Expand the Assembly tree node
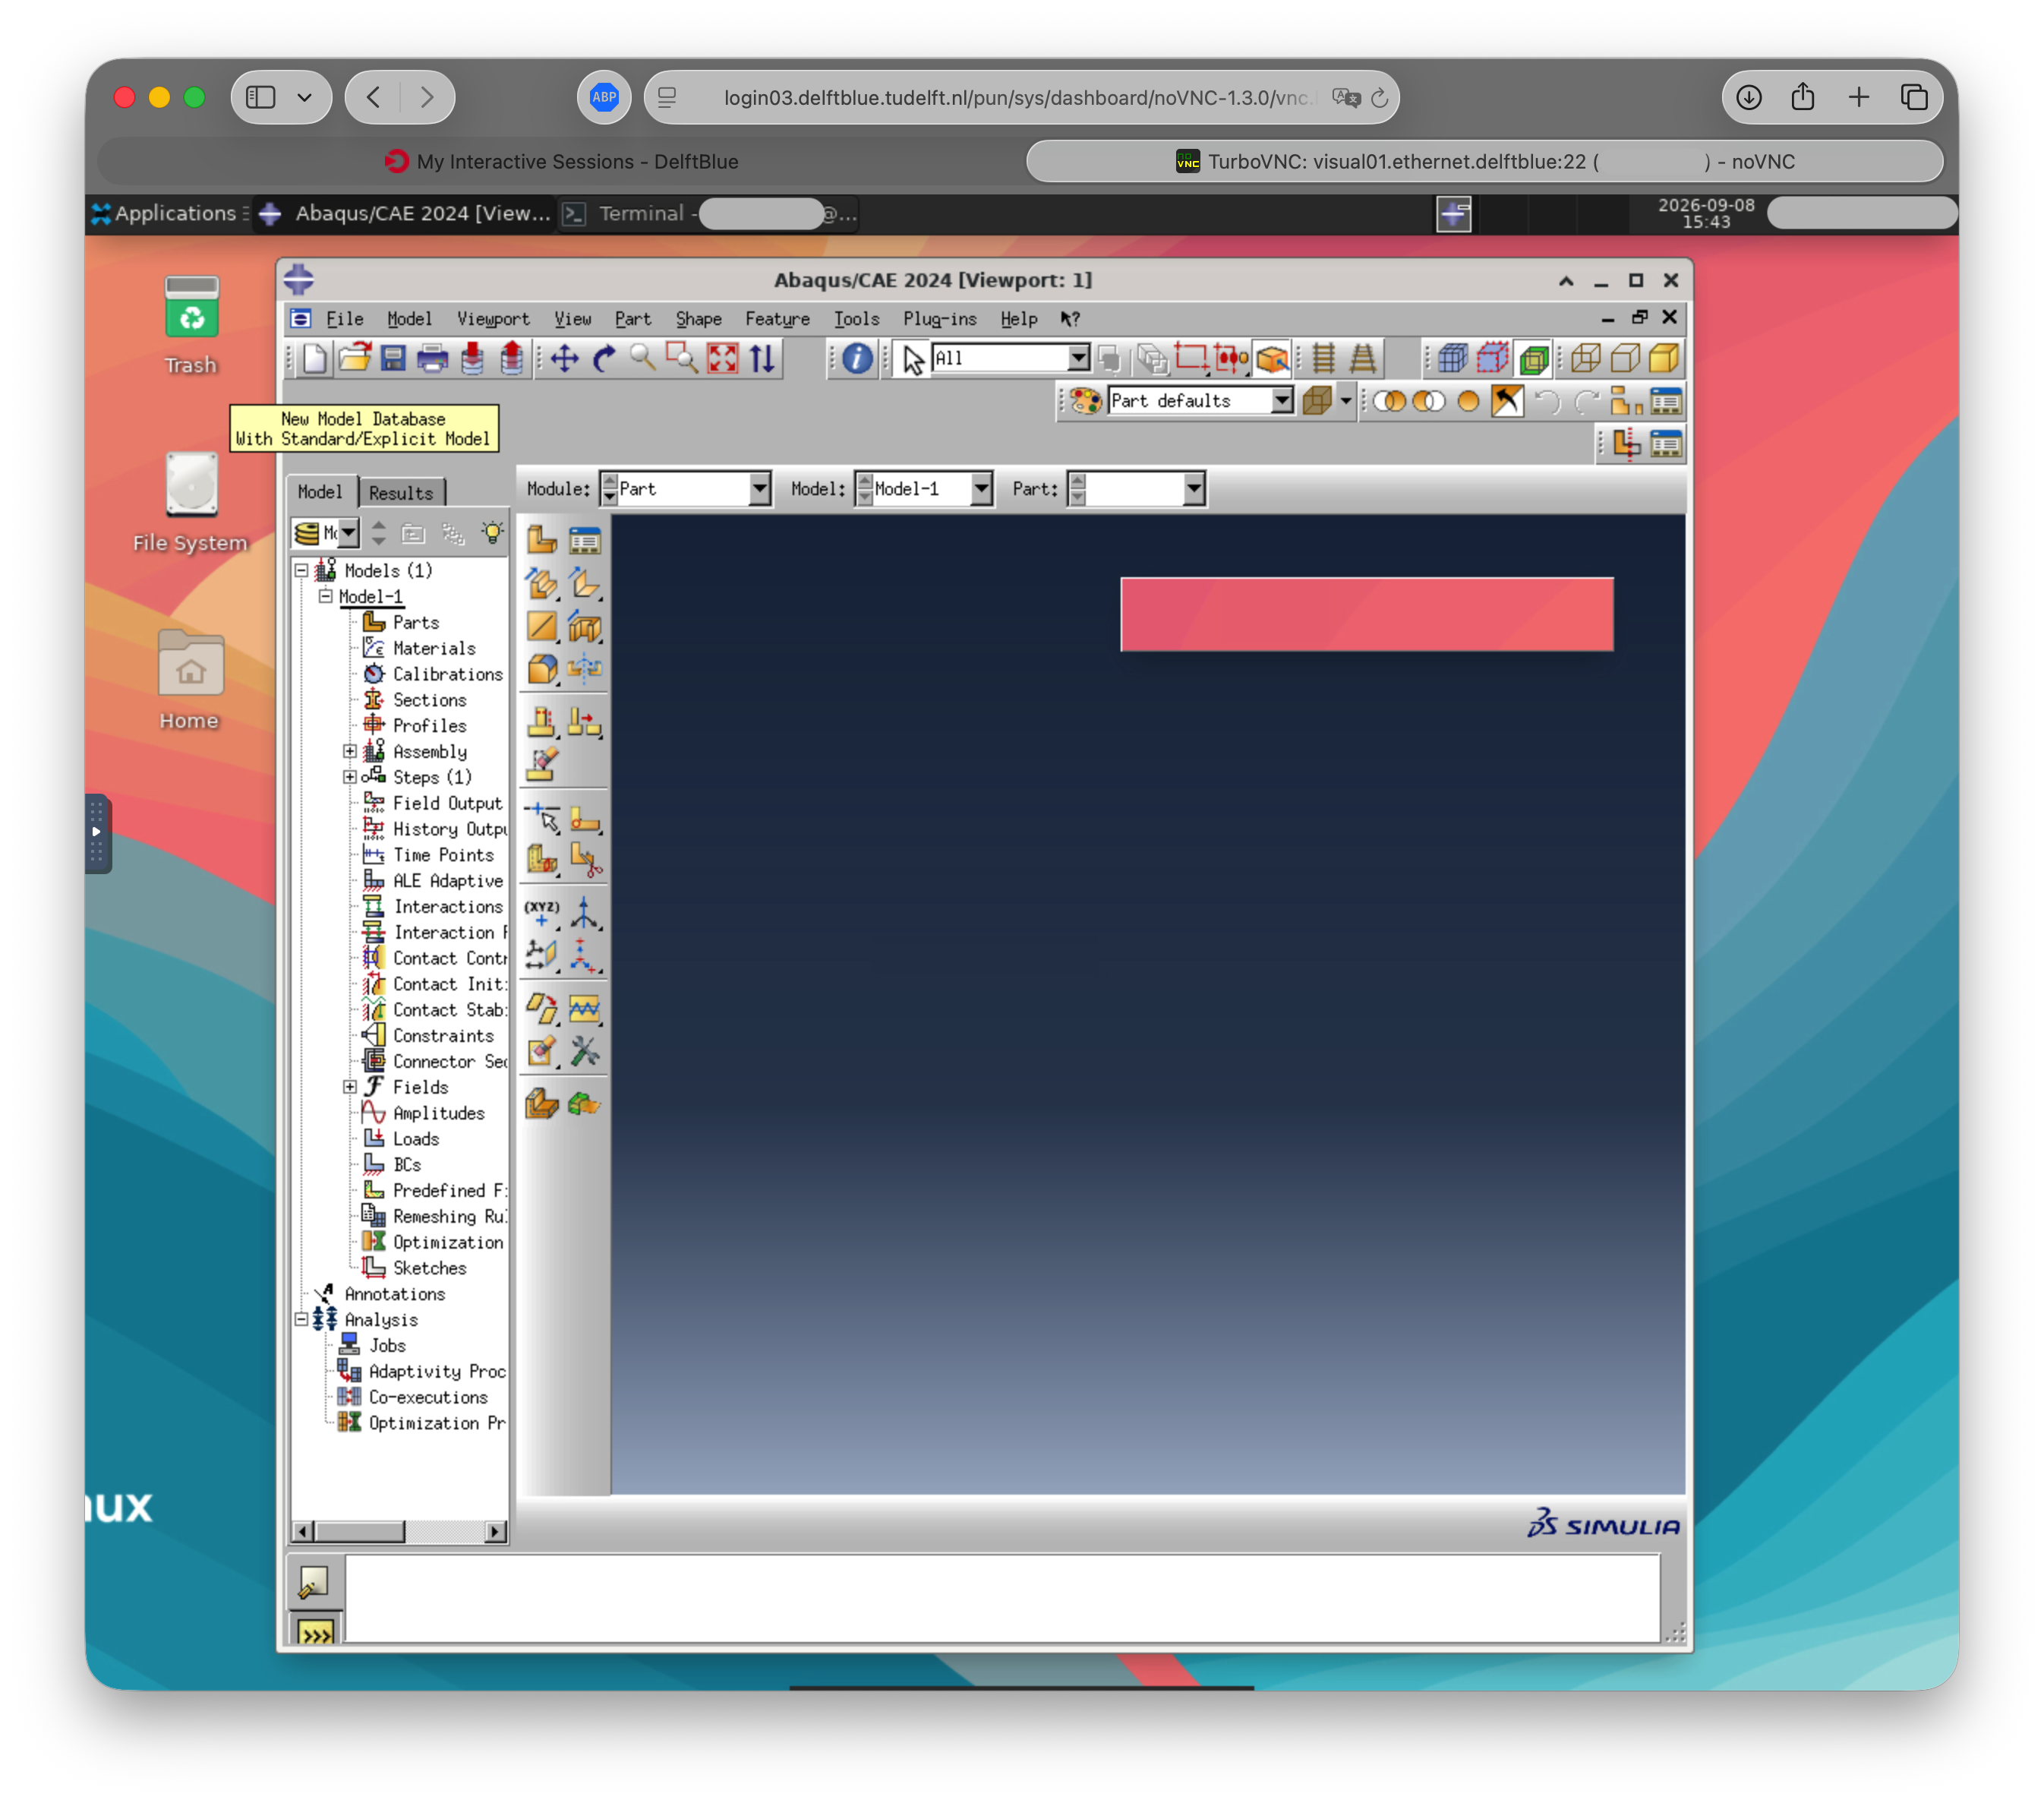 pos(349,751)
